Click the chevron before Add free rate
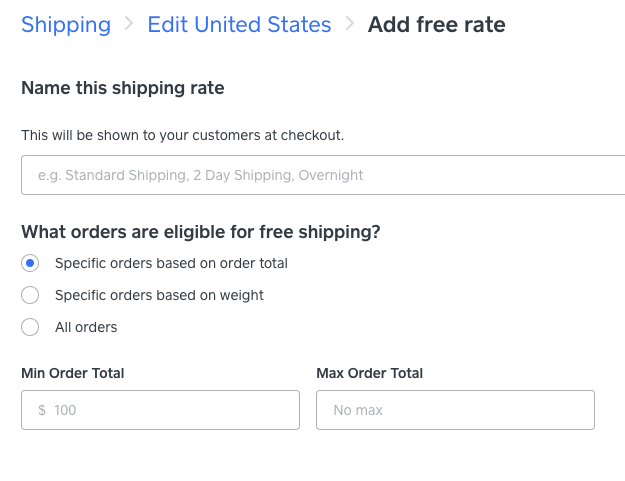Viewport: 625px width, 481px height. coord(349,25)
